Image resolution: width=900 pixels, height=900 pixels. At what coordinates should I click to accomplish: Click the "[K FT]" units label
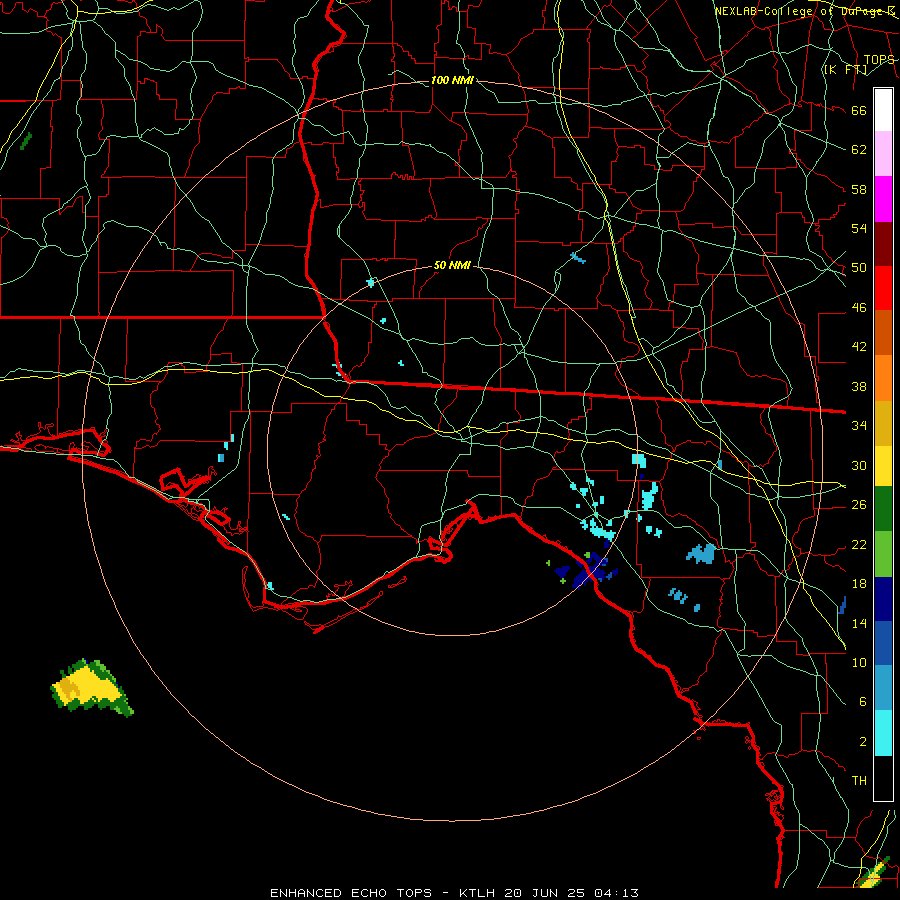point(845,69)
